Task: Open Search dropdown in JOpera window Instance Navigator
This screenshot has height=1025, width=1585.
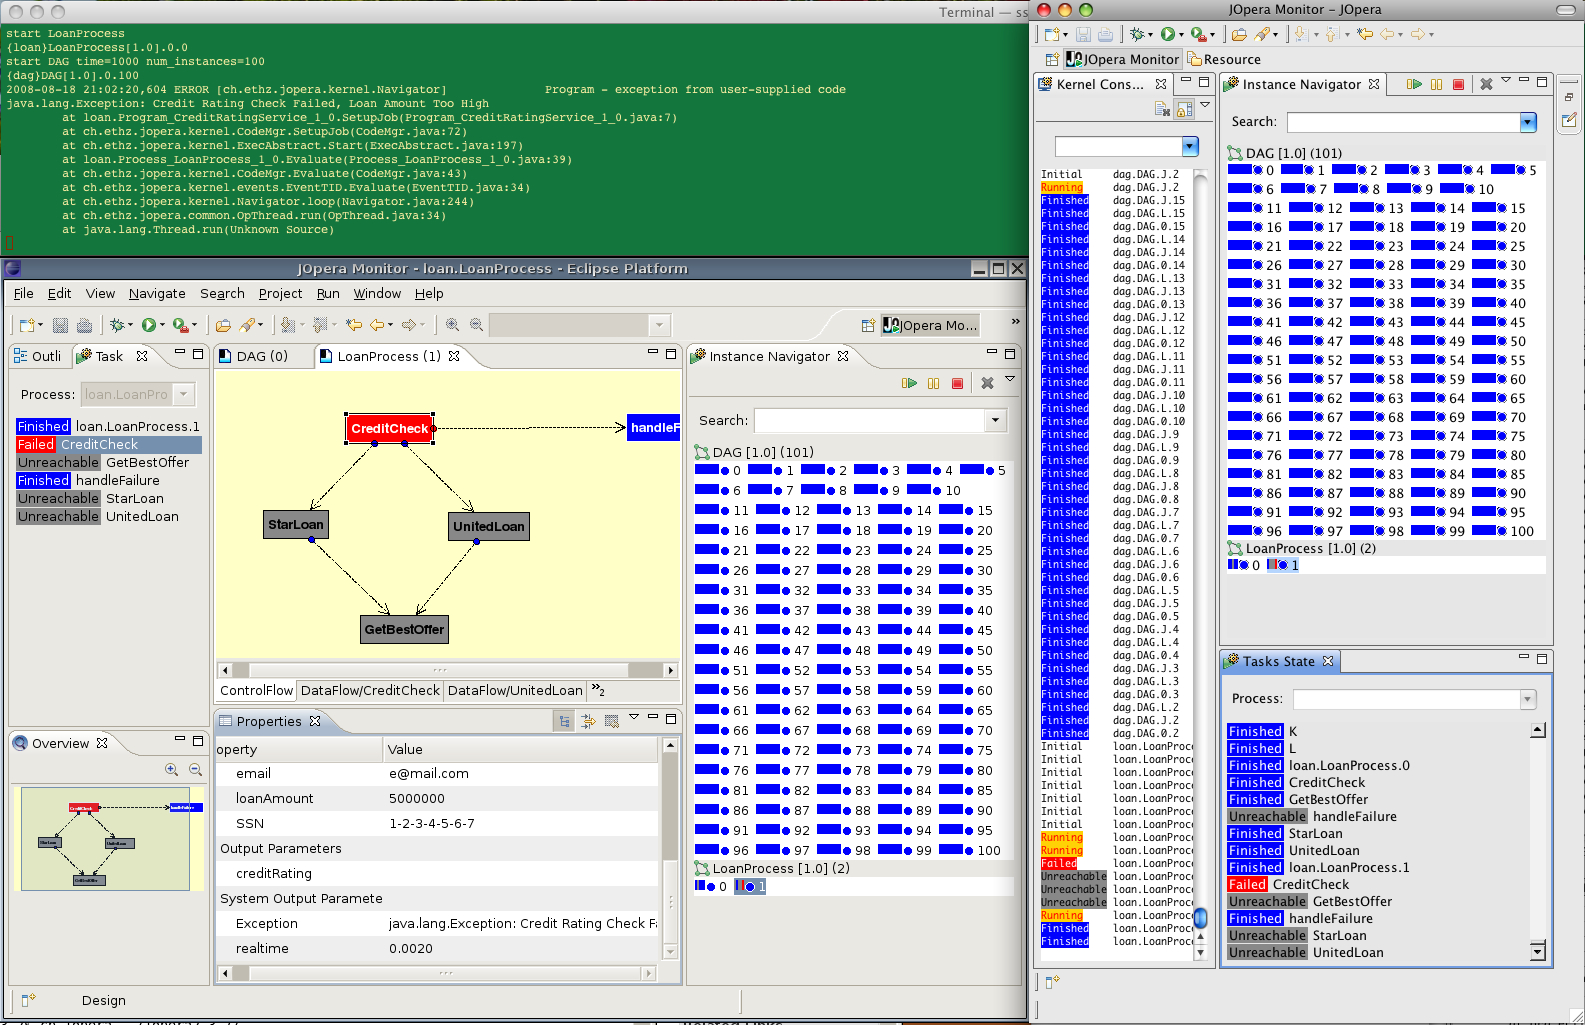Action: tap(1528, 122)
